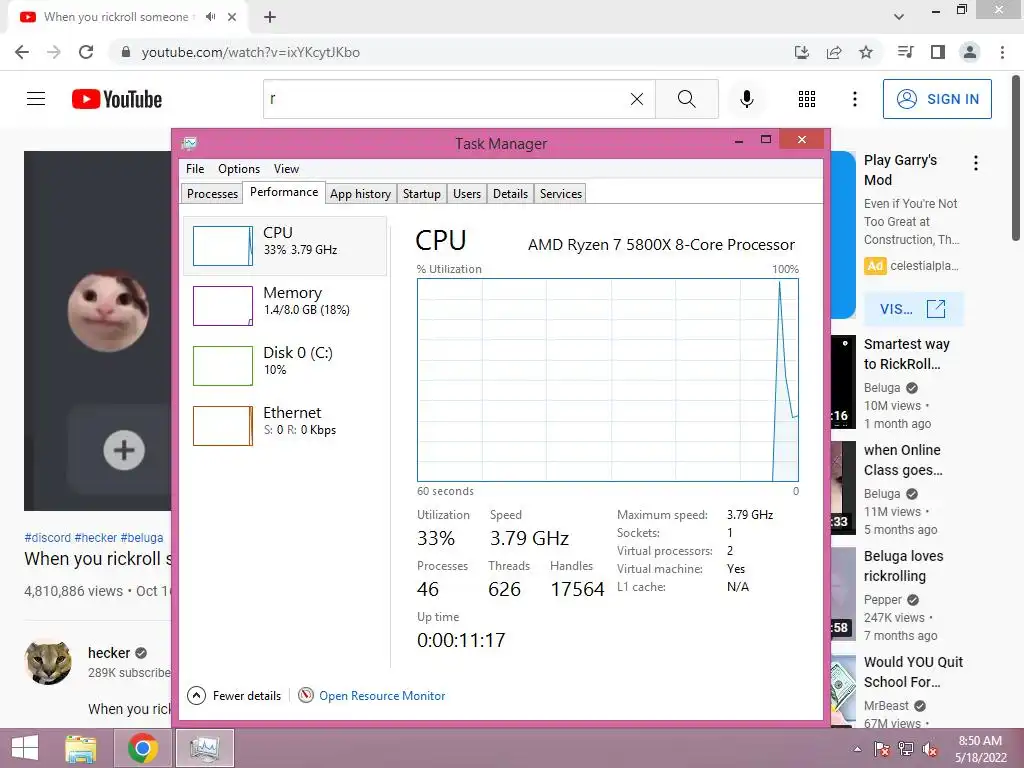1024x768 pixels.
Task: Bookmark this page with the star
Action: coord(866,52)
